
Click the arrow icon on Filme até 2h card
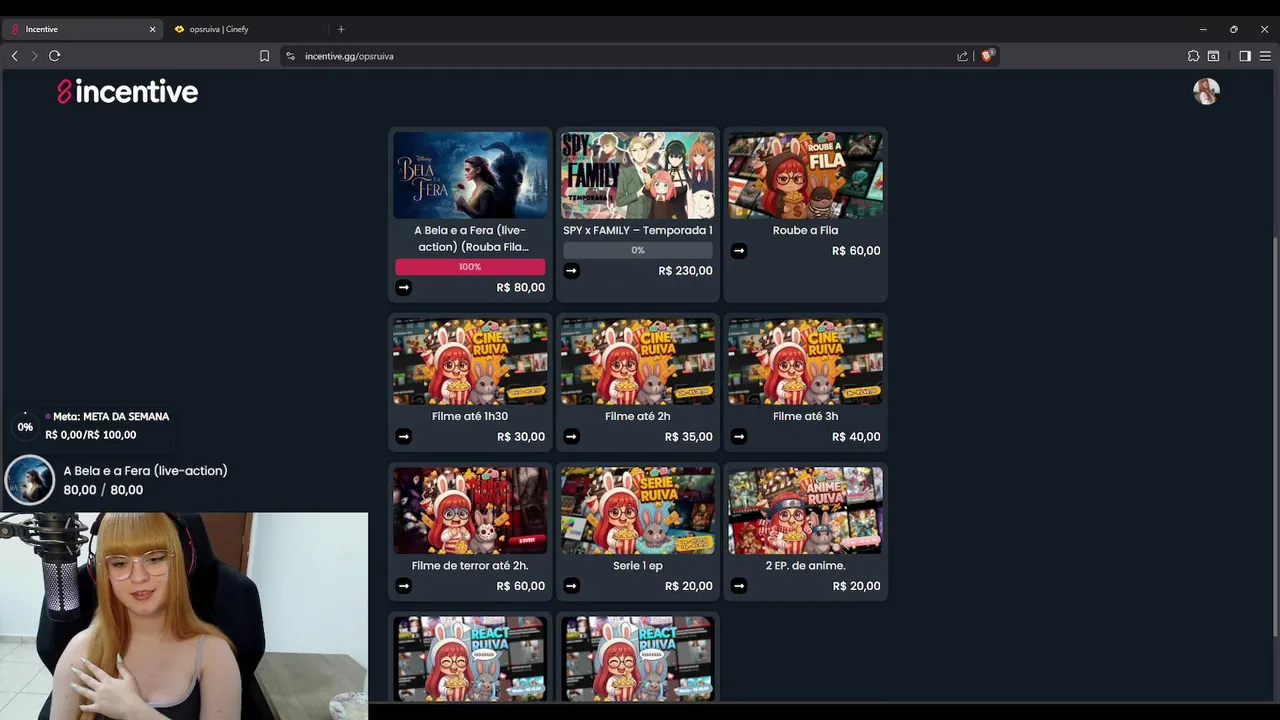tap(572, 437)
